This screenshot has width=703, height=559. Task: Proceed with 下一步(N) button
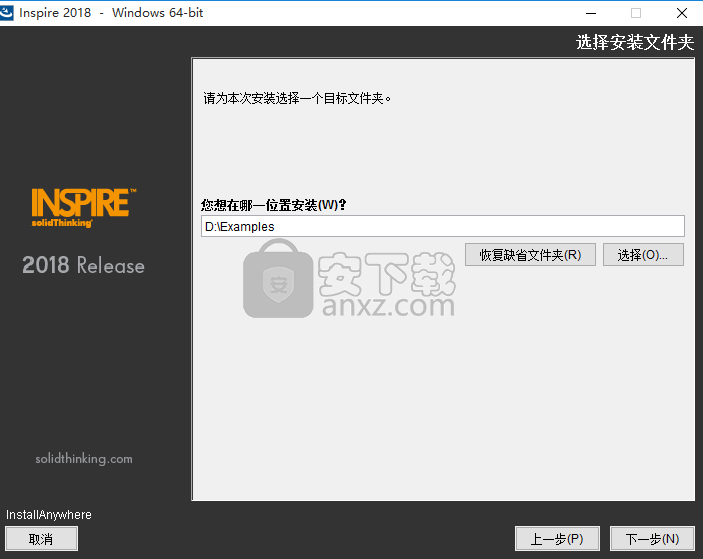[652, 539]
